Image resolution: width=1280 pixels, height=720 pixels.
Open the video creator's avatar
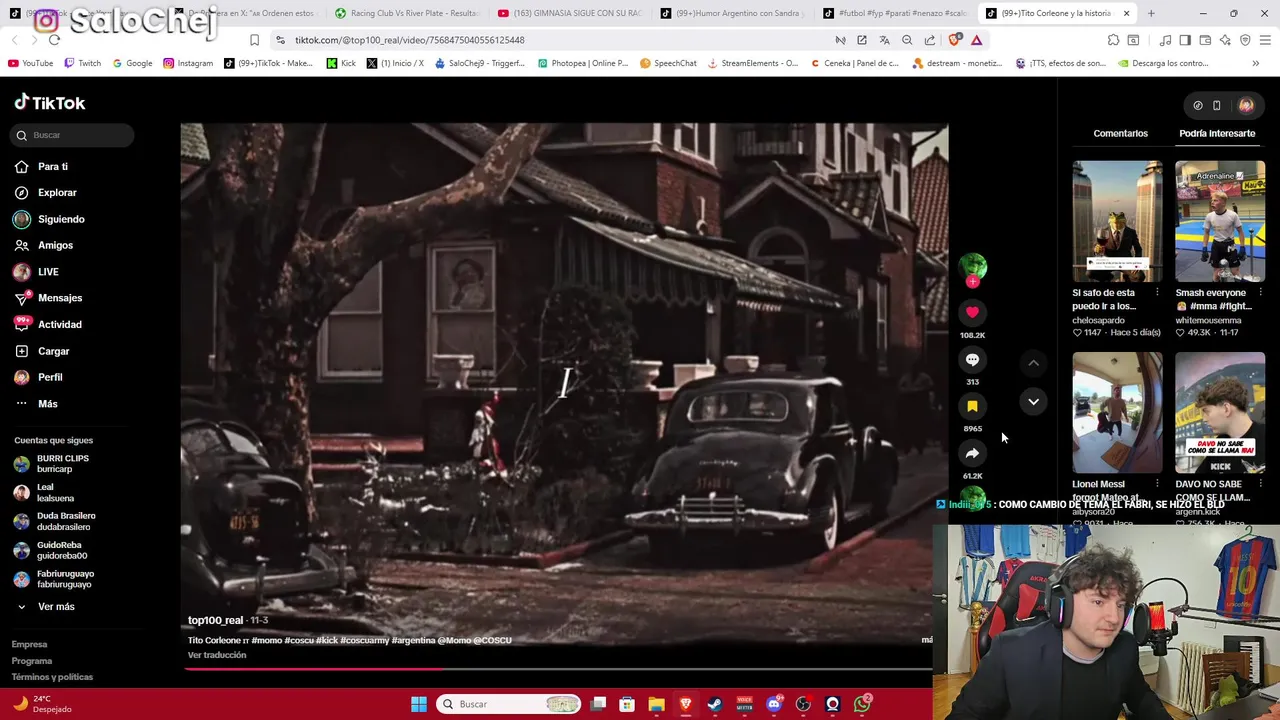coord(972,266)
